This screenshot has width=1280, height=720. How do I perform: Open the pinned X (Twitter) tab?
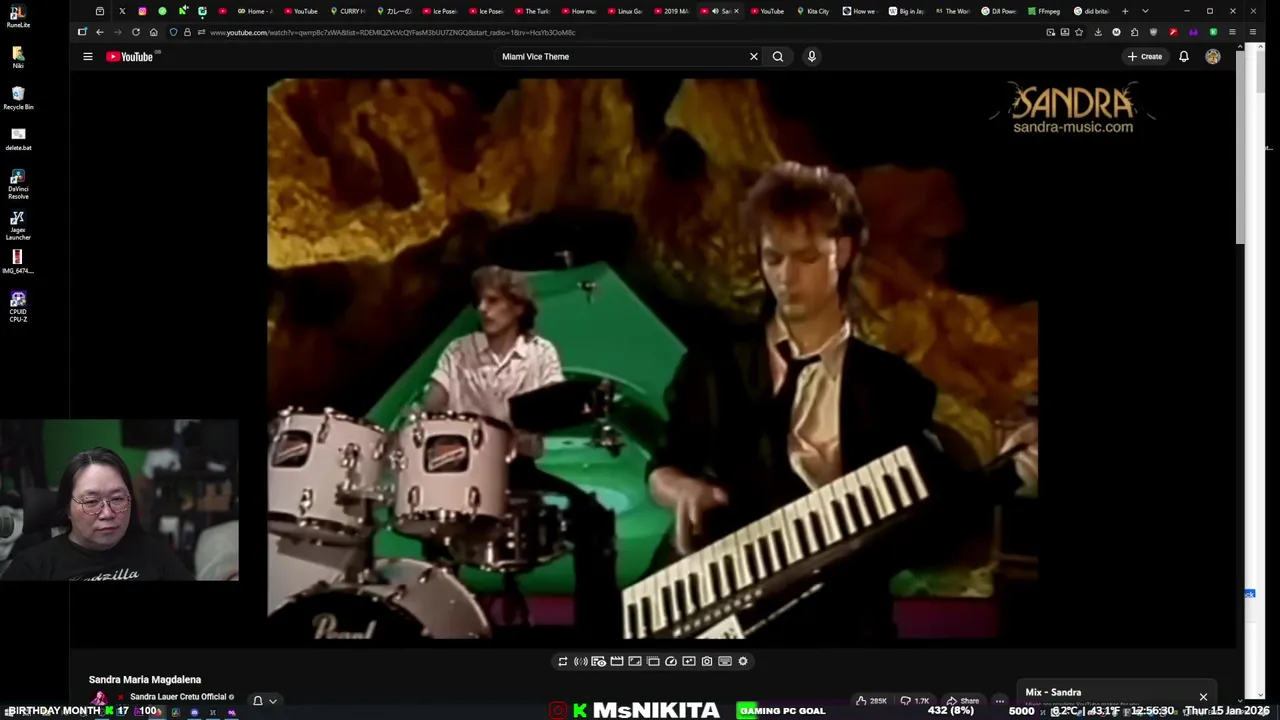pyautogui.click(x=122, y=11)
